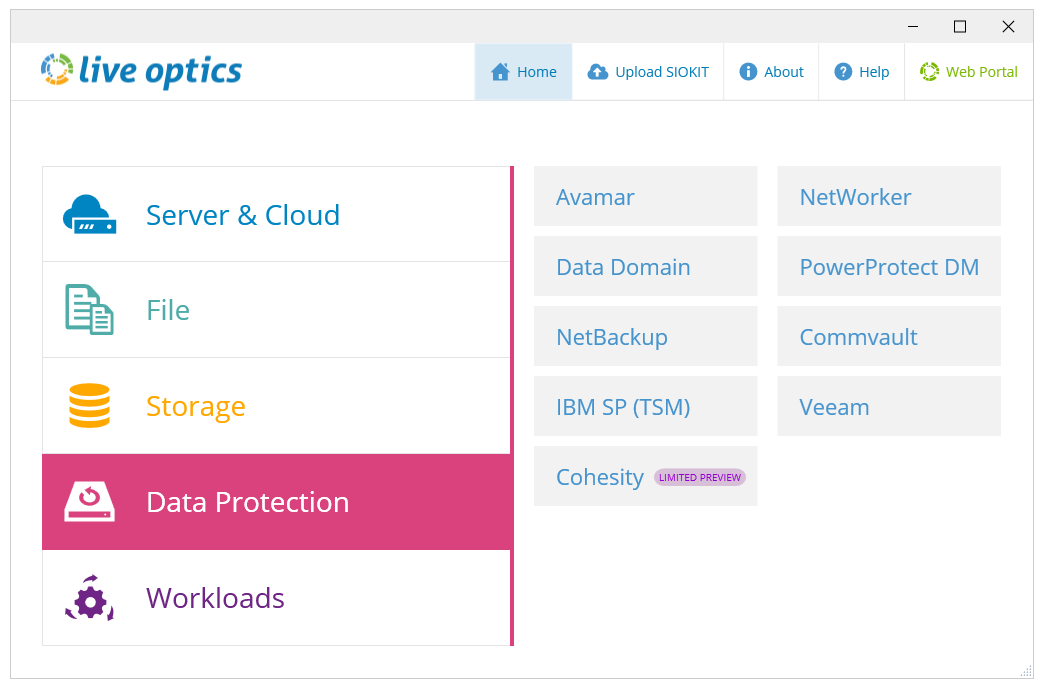Open the Web Portal label
This screenshot has height=695, width=1047.
(982, 72)
